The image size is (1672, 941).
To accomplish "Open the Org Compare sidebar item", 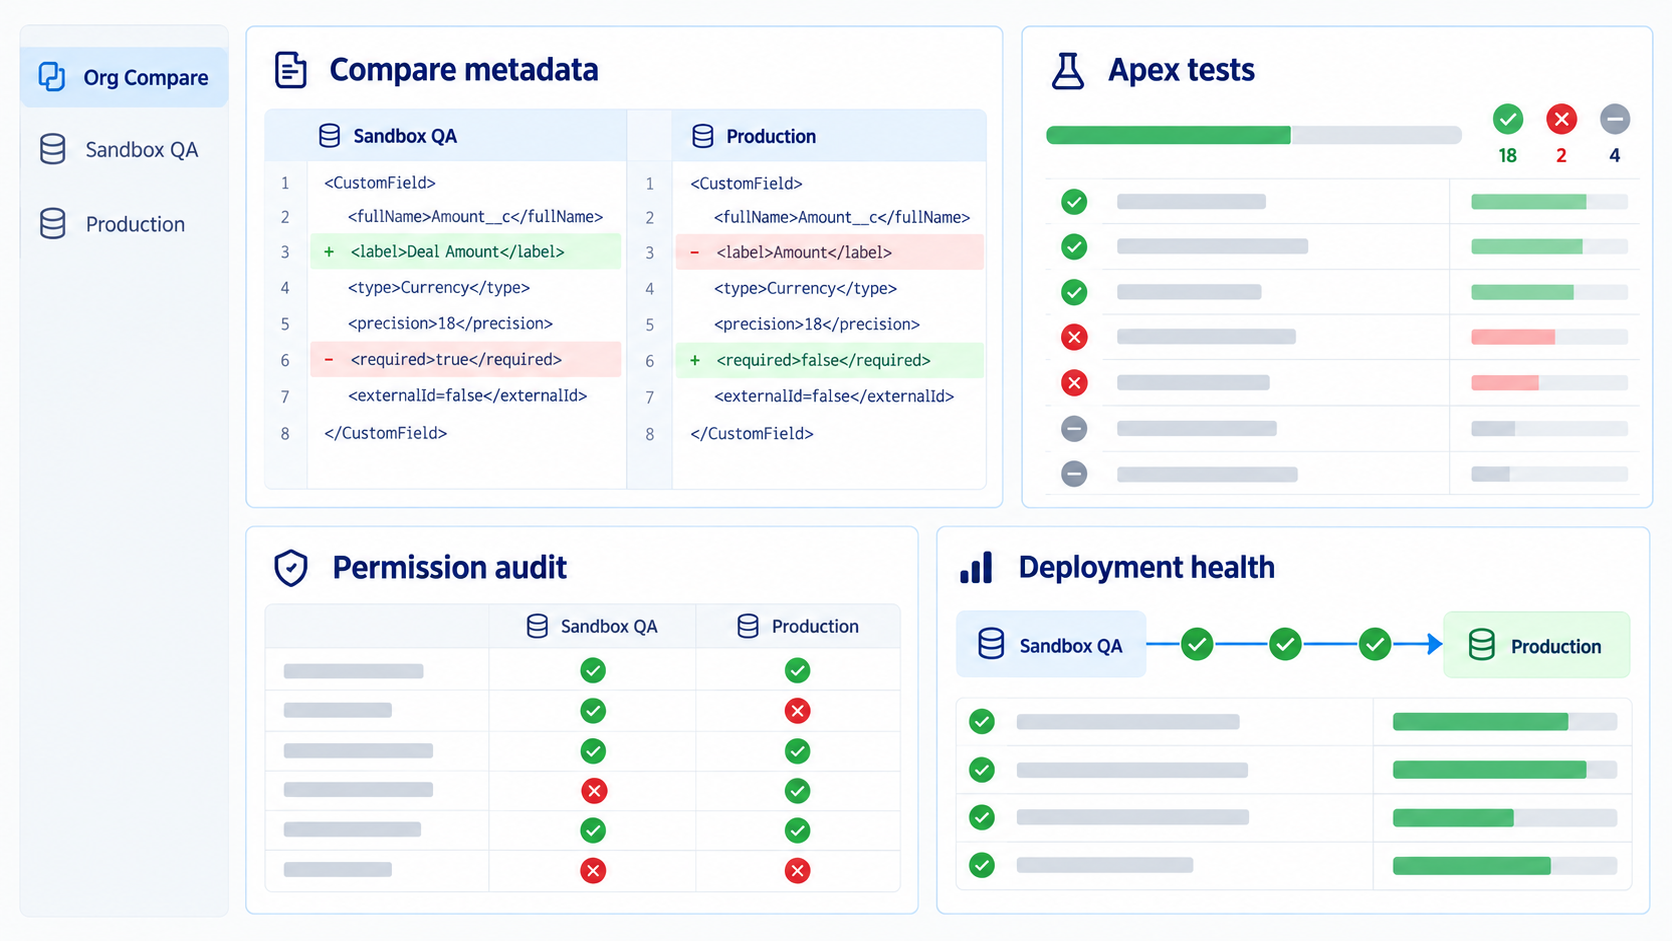I will point(124,77).
